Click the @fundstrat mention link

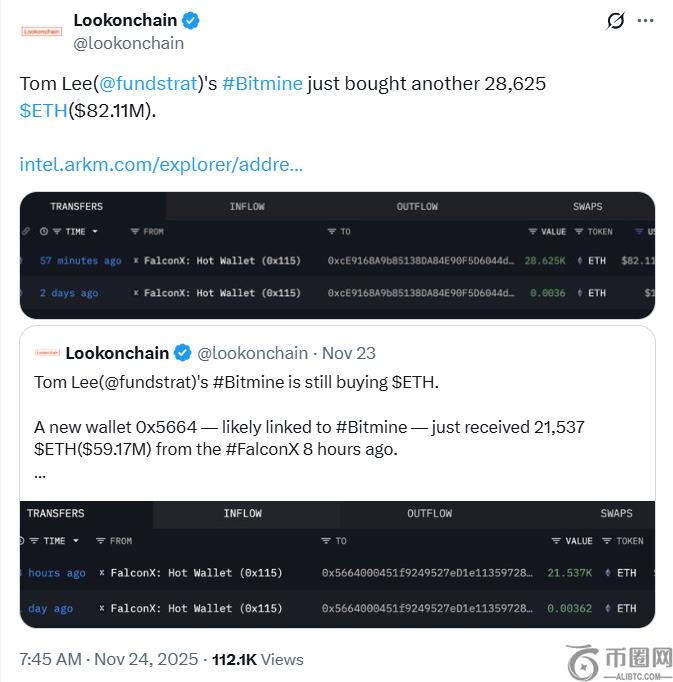click(x=149, y=84)
